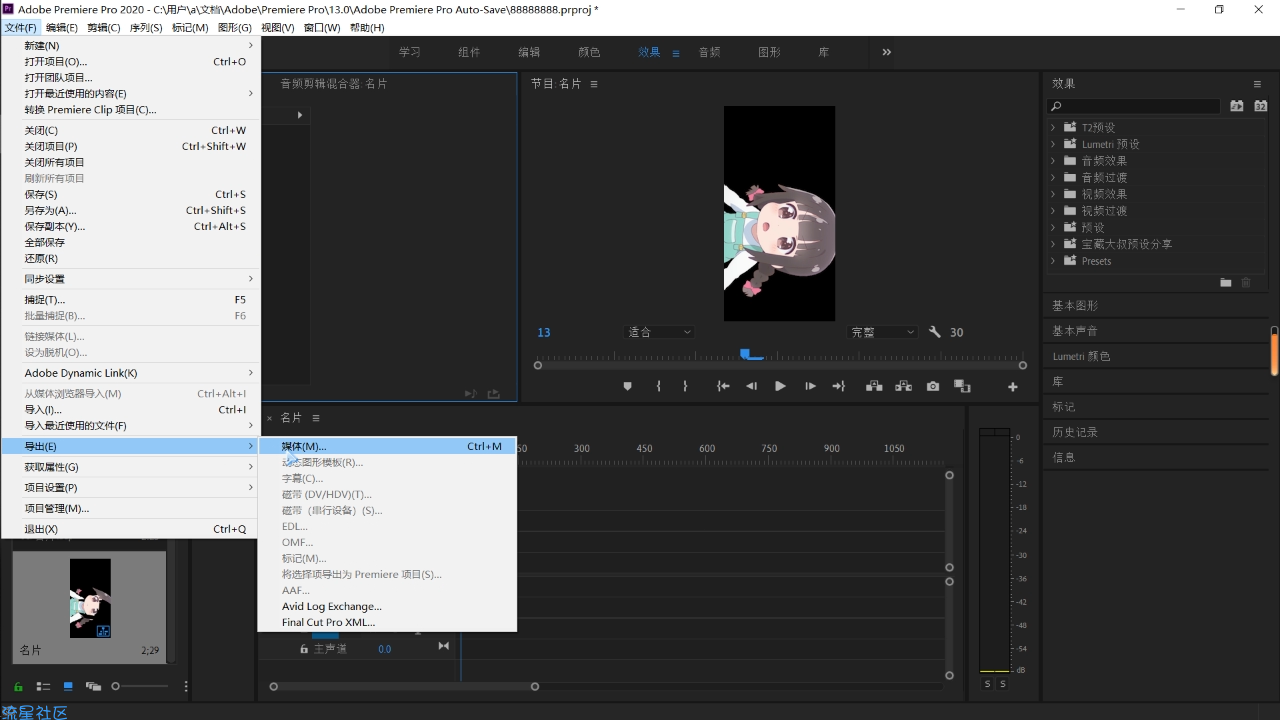Add a marker in the program monitor

628,386
